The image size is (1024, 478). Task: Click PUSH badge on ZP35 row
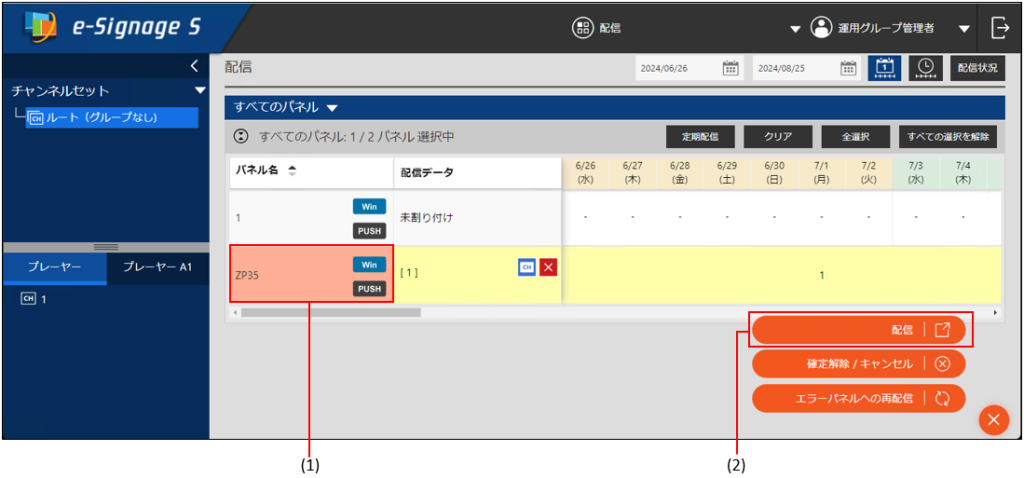(x=370, y=288)
